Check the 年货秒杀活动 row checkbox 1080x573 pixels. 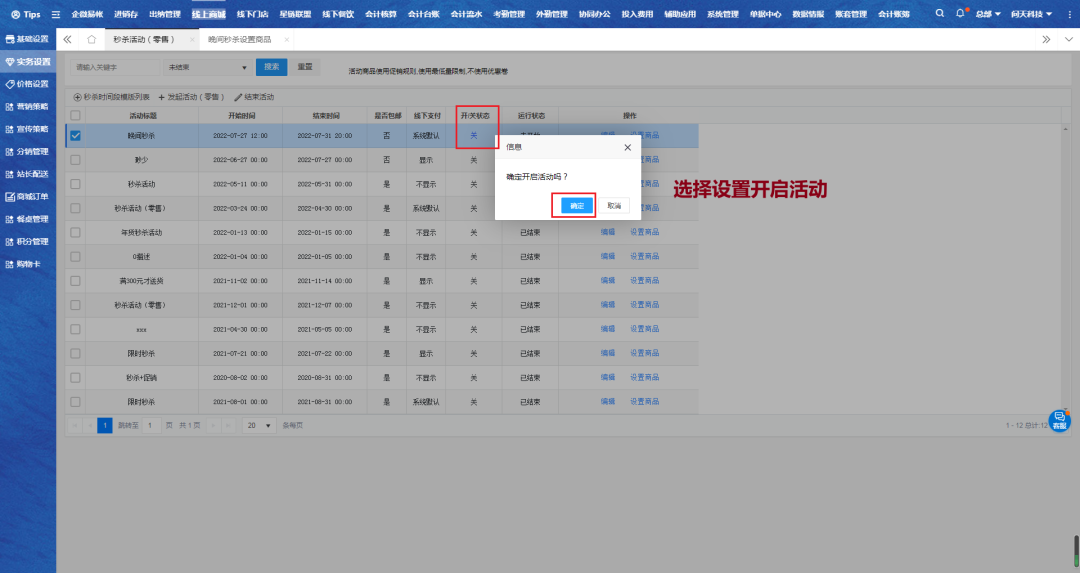click(x=75, y=232)
